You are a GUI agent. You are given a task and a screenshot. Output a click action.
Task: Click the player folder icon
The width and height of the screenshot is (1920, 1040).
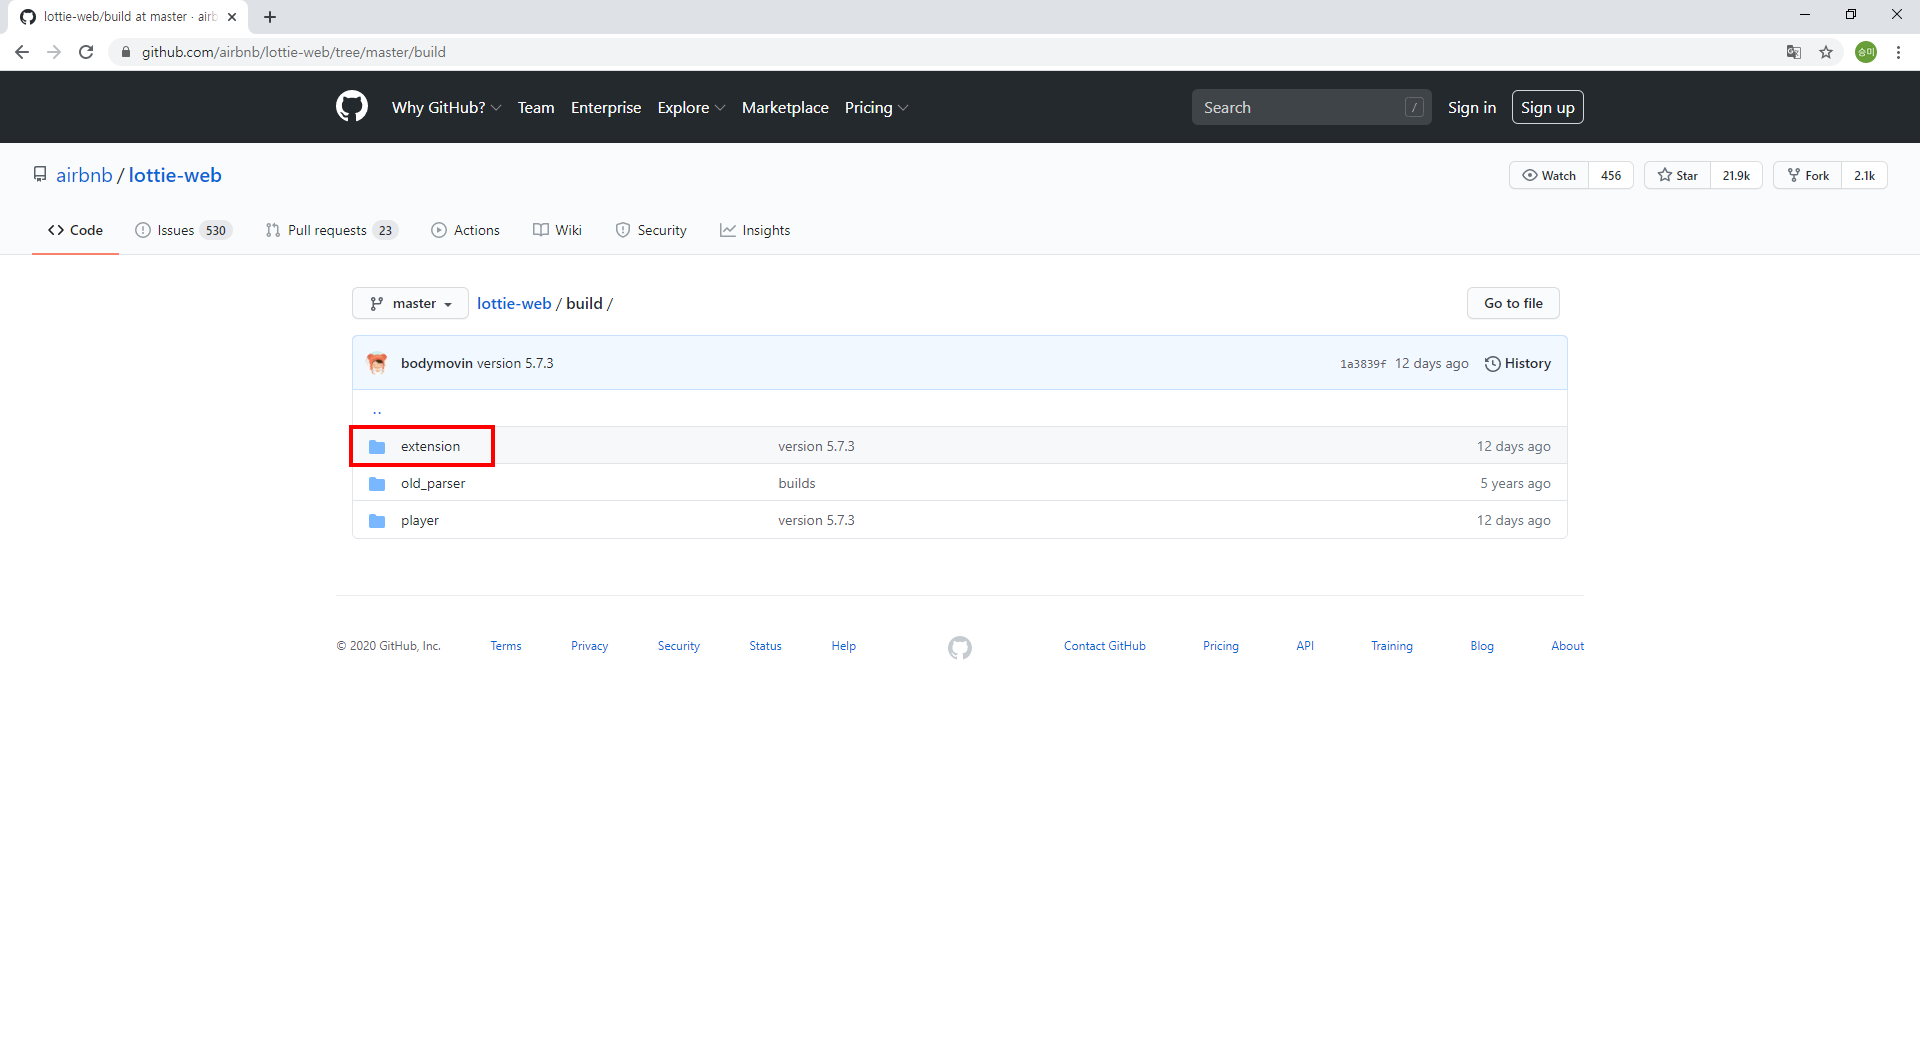click(377, 521)
